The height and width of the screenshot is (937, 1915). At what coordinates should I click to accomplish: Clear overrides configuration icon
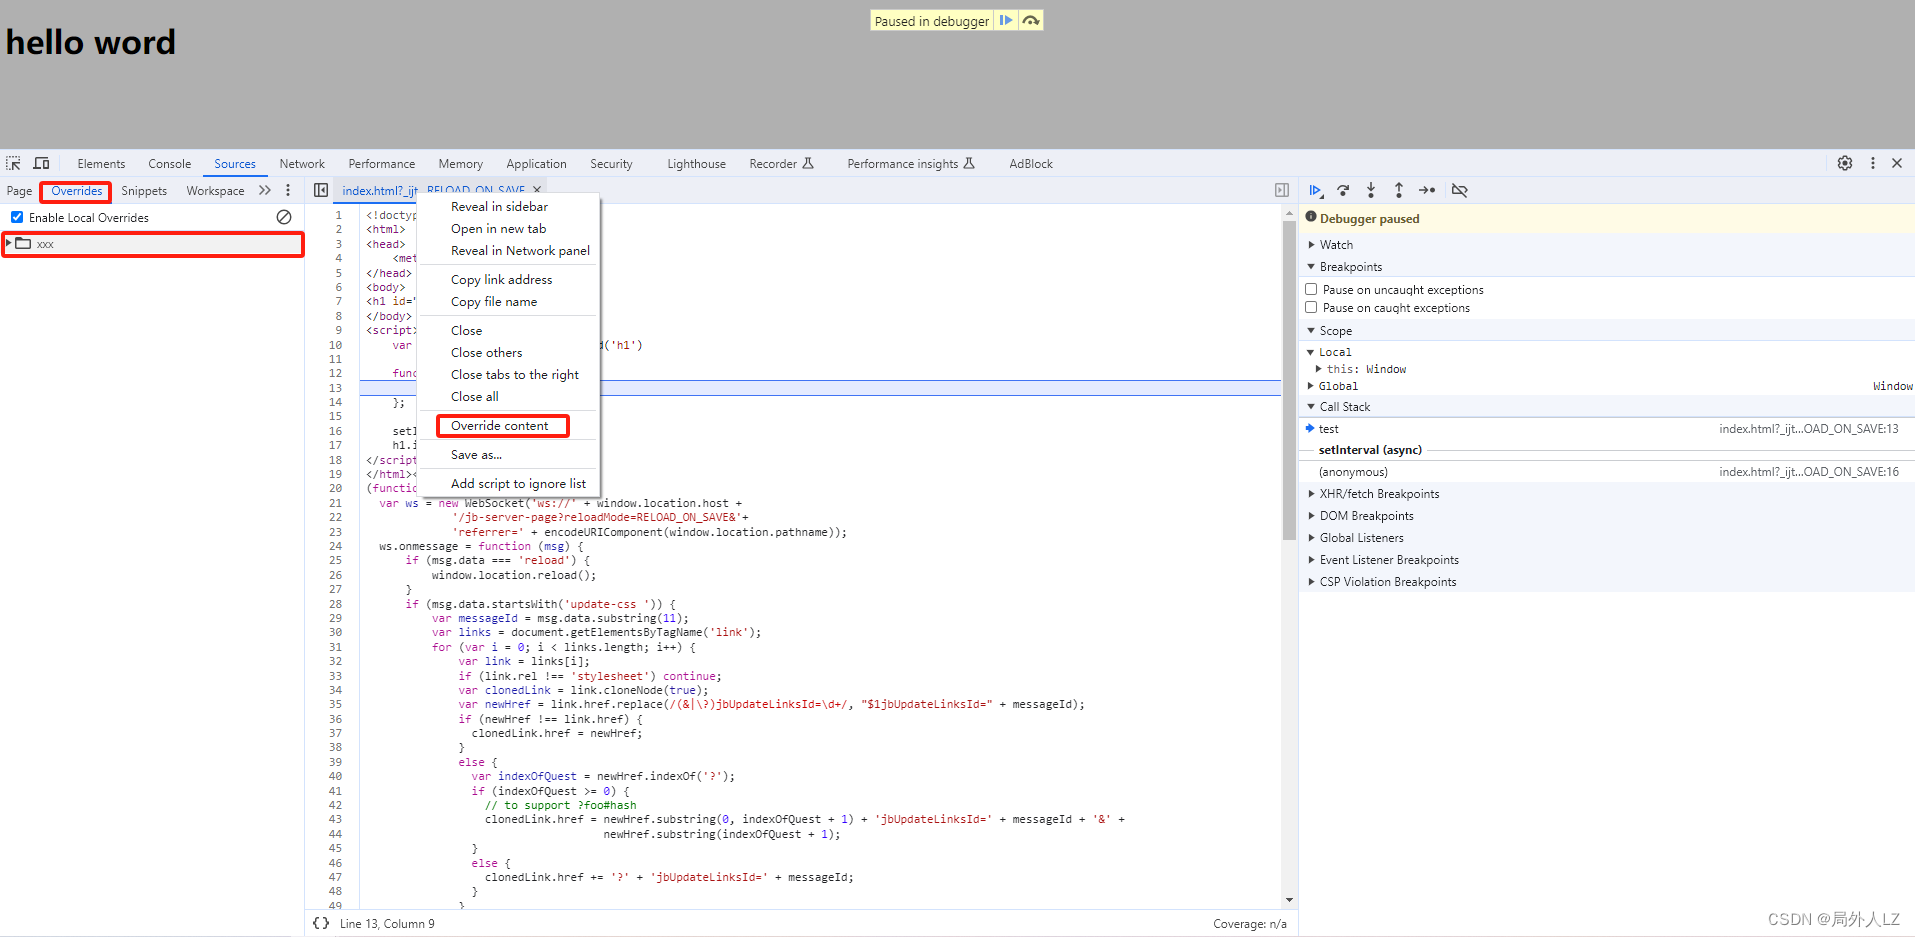284,217
